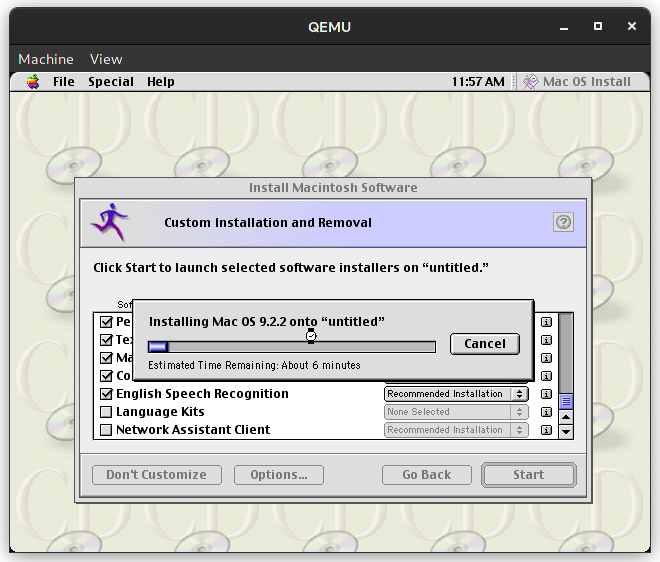The width and height of the screenshot is (660, 562).
Task: Open the Special menu
Action: 111,82
